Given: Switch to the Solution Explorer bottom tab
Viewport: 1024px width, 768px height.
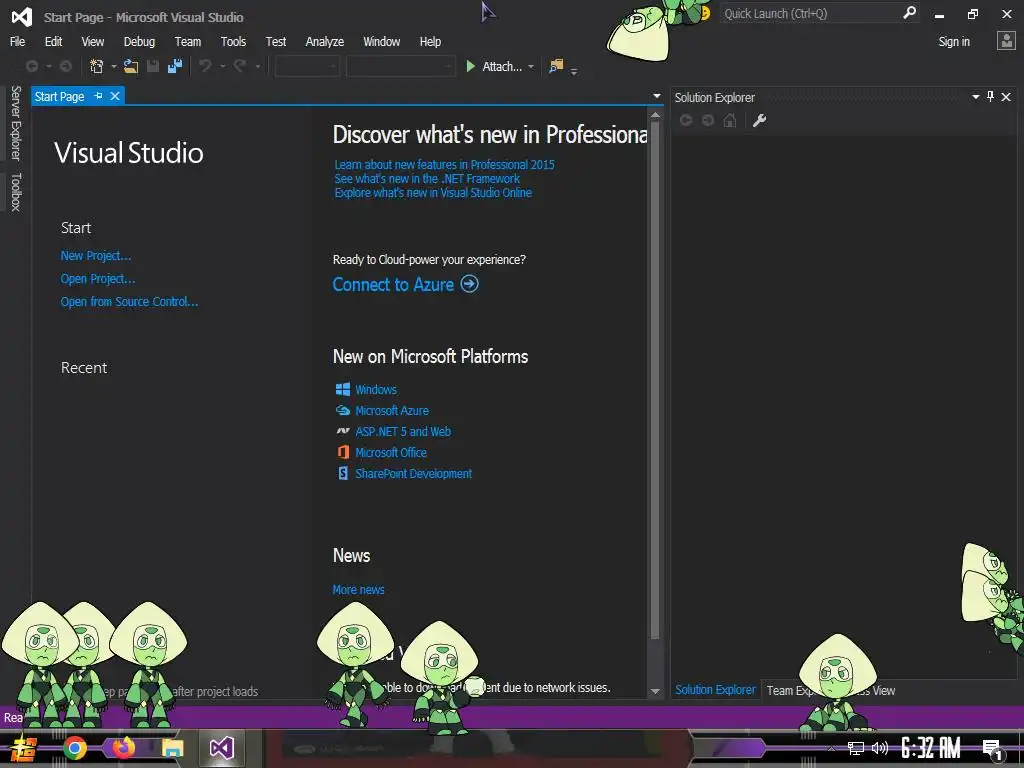Looking at the screenshot, I should pyautogui.click(x=715, y=690).
